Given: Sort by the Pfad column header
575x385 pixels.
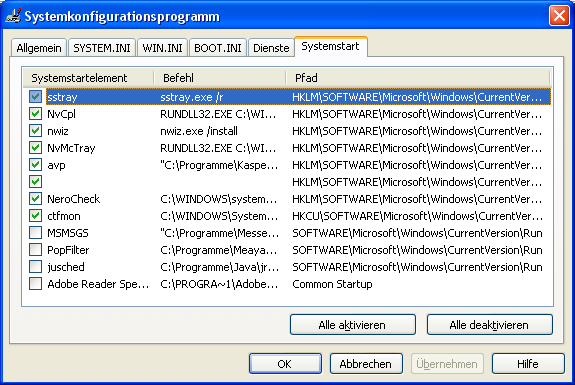Looking at the screenshot, I should pos(418,78).
